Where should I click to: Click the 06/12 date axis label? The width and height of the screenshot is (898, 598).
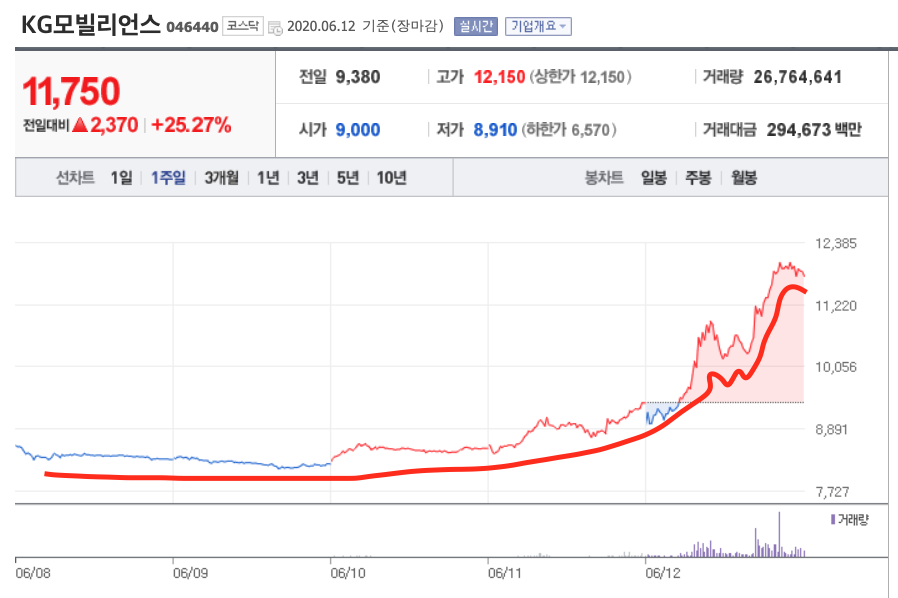pos(663,573)
